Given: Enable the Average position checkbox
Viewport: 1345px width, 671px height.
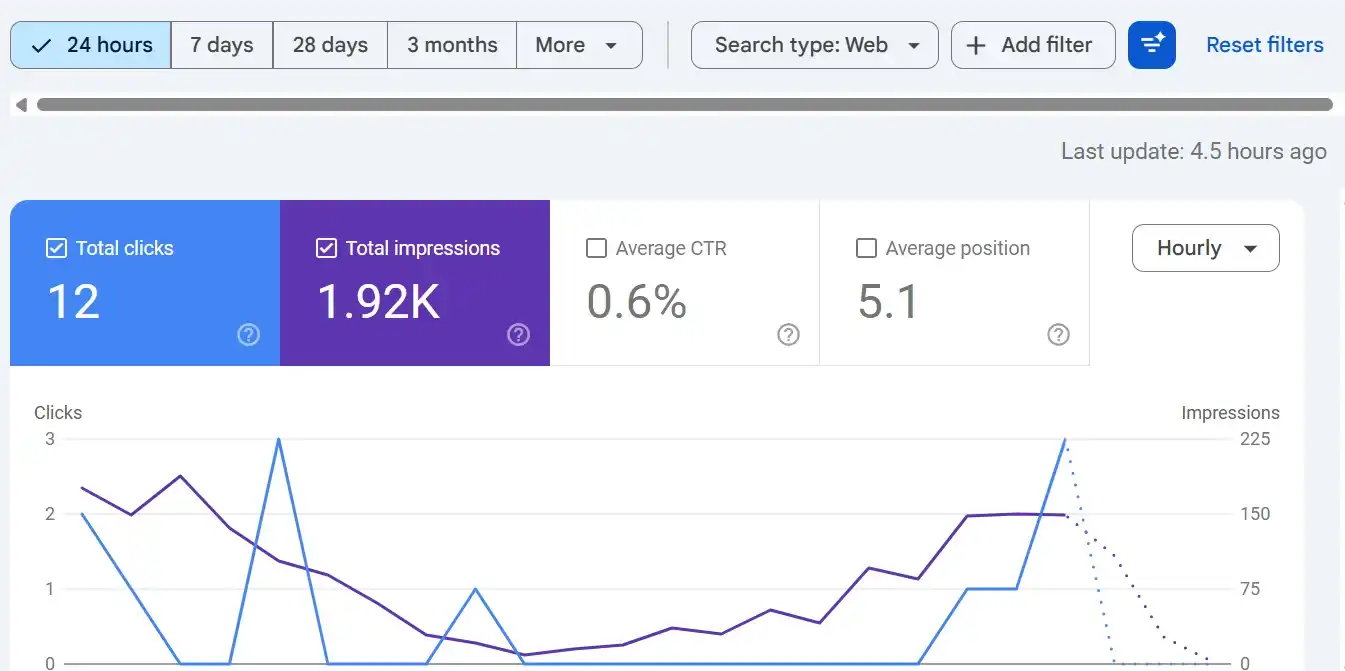Looking at the screenshot, I should pos(867,248).
